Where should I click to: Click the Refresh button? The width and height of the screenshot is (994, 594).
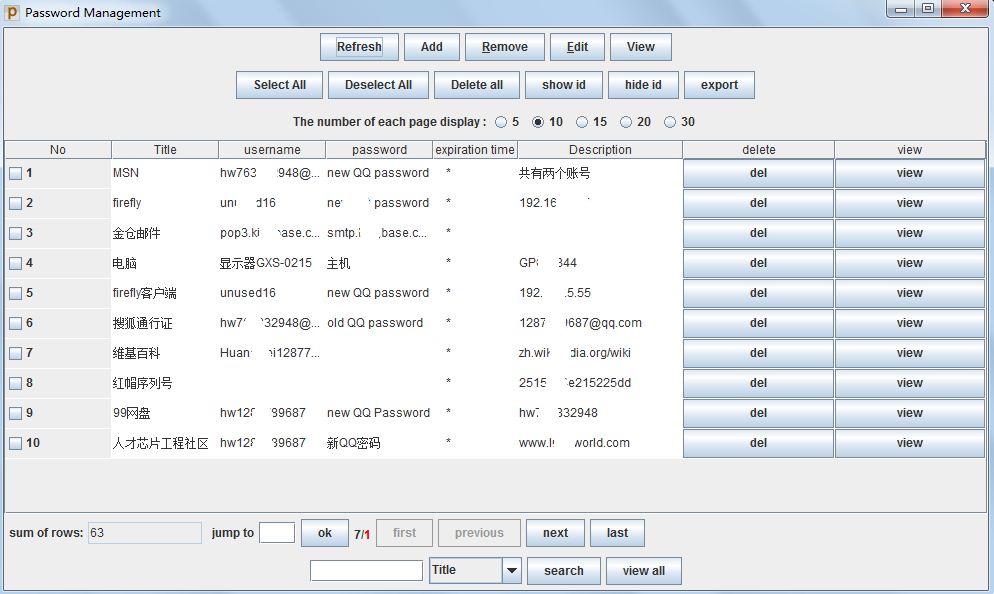click(359, 47)
